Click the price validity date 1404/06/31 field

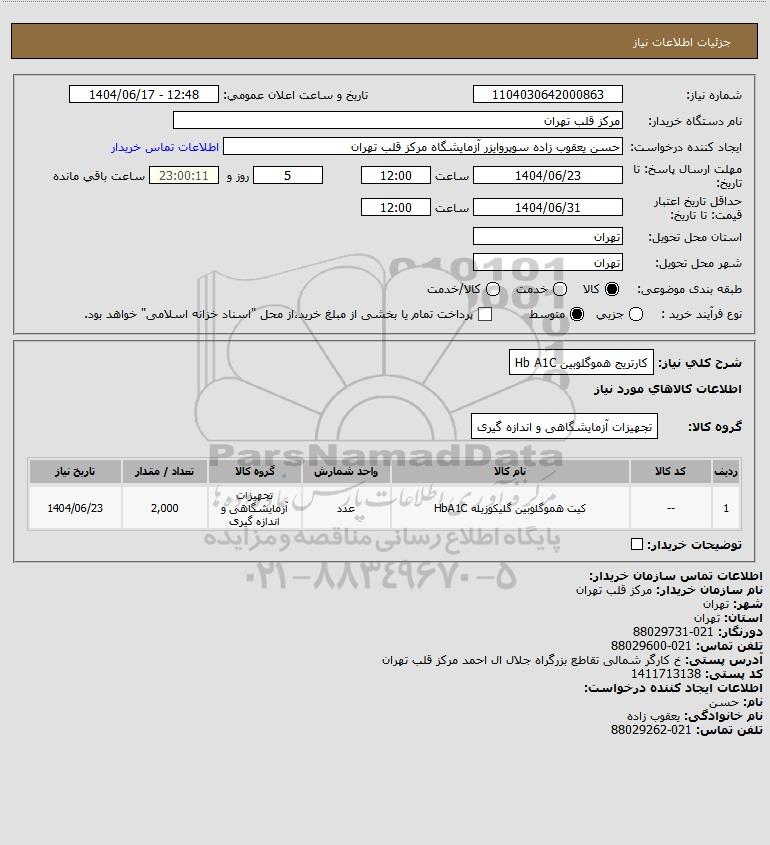(547, 207)
